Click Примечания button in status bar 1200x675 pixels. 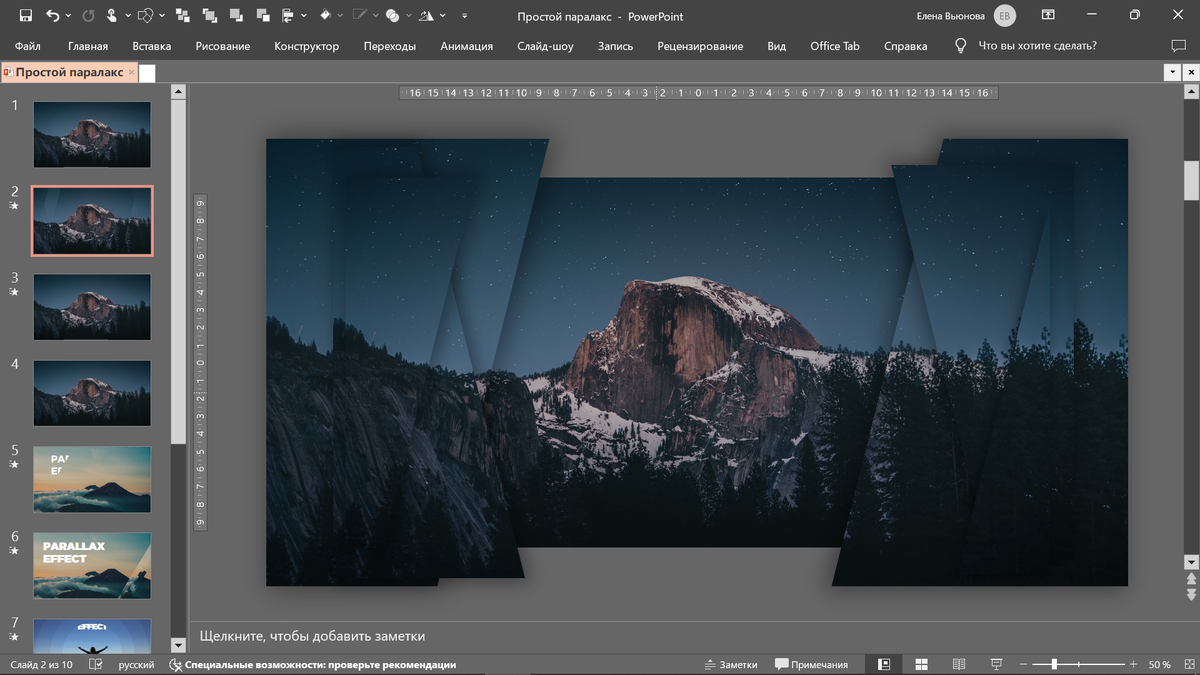click(x=811, y=664)
